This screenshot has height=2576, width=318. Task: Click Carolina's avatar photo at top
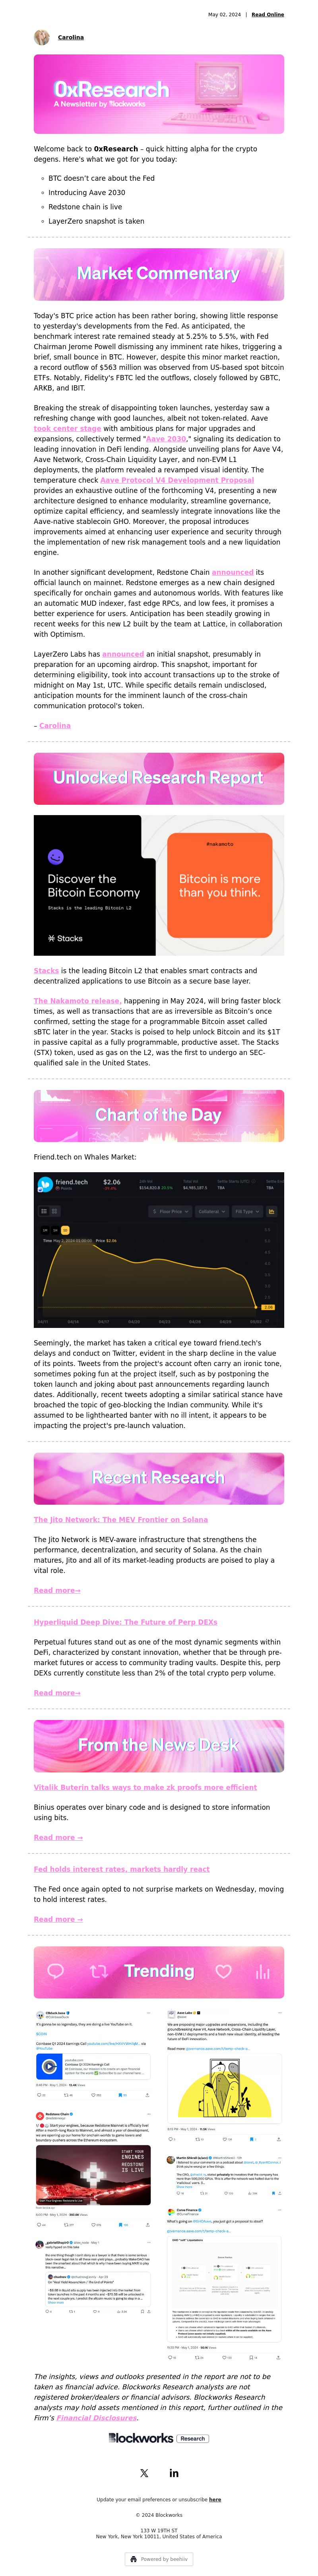tap(42, 37)
